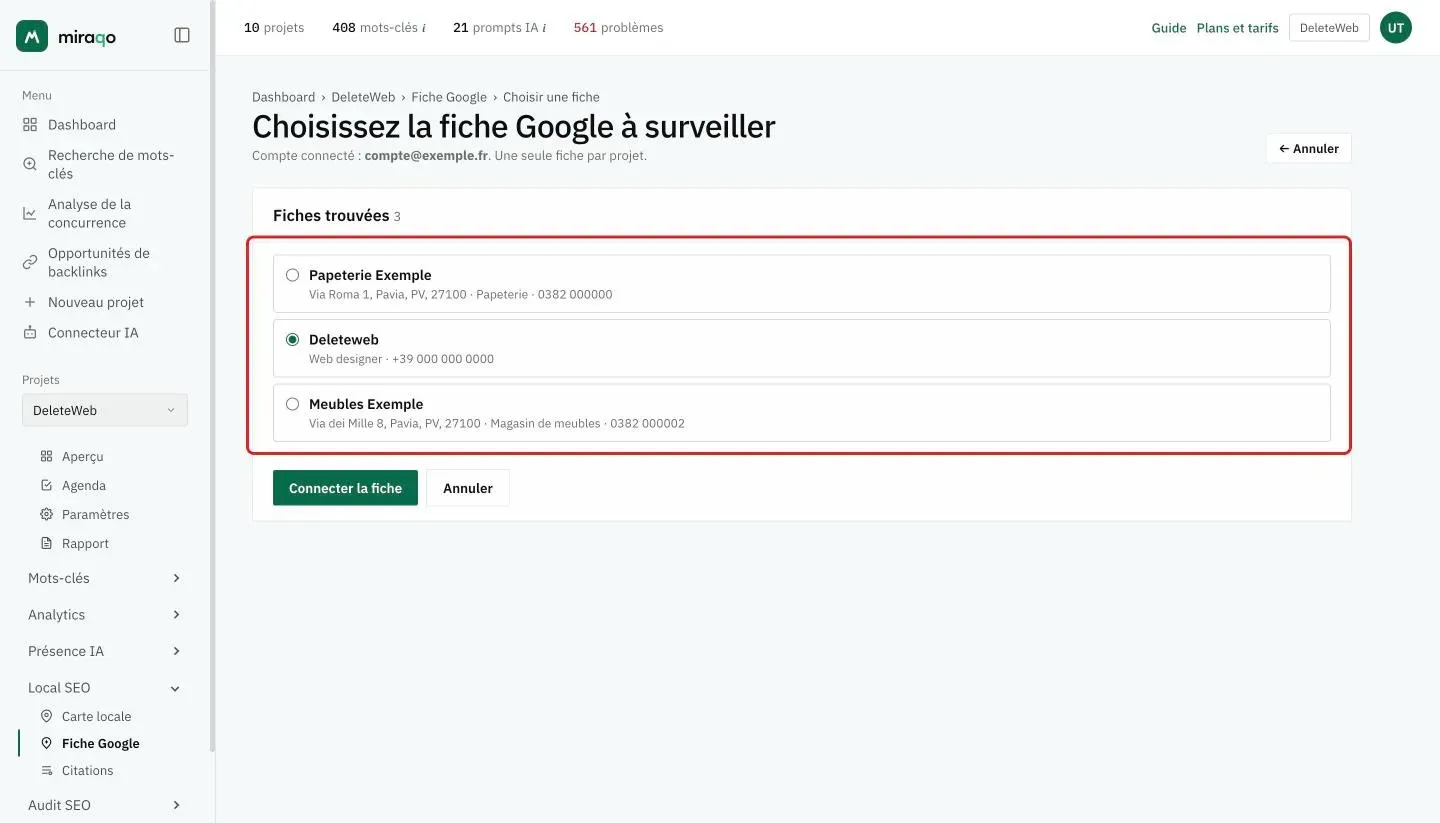Open the Guide link
The width and height of the screenshot is (1440, 823).
(x=1168, y=28)
